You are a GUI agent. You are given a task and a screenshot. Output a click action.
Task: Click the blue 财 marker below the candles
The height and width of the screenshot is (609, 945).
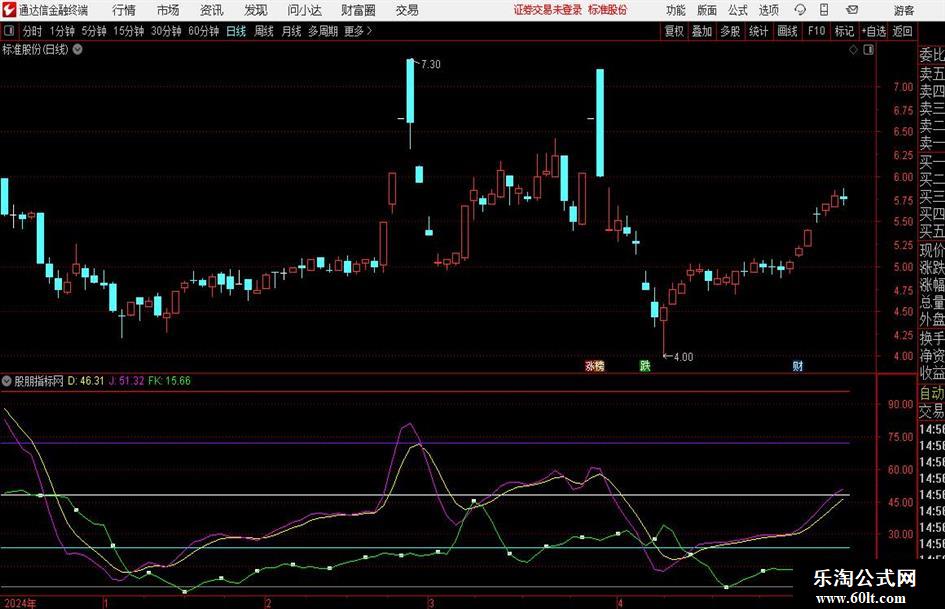coord(797,365)
